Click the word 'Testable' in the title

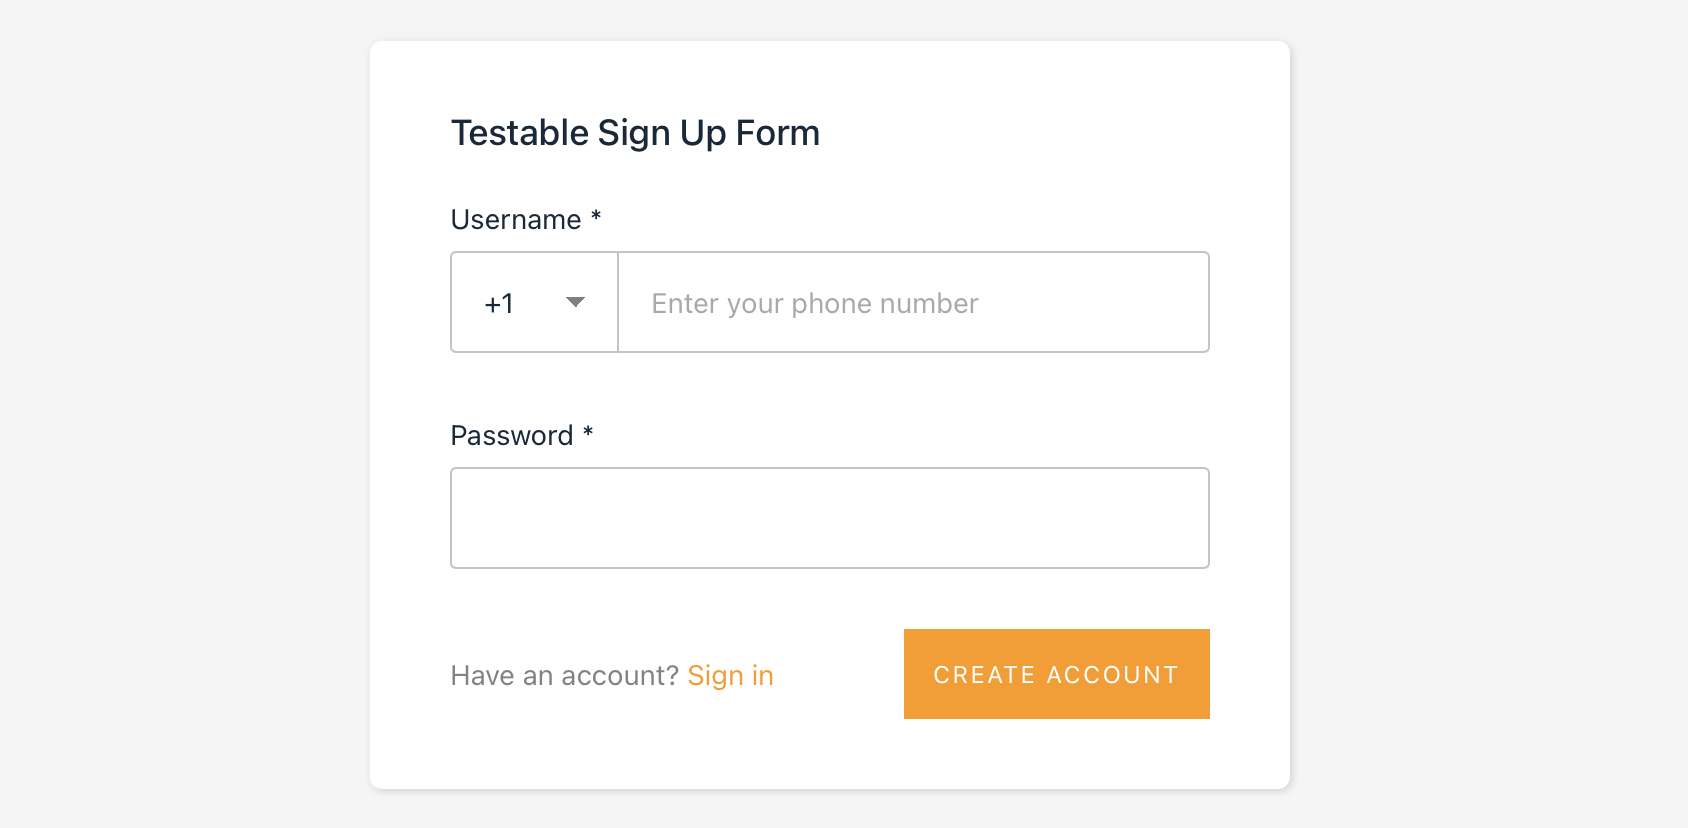[520, 133]
